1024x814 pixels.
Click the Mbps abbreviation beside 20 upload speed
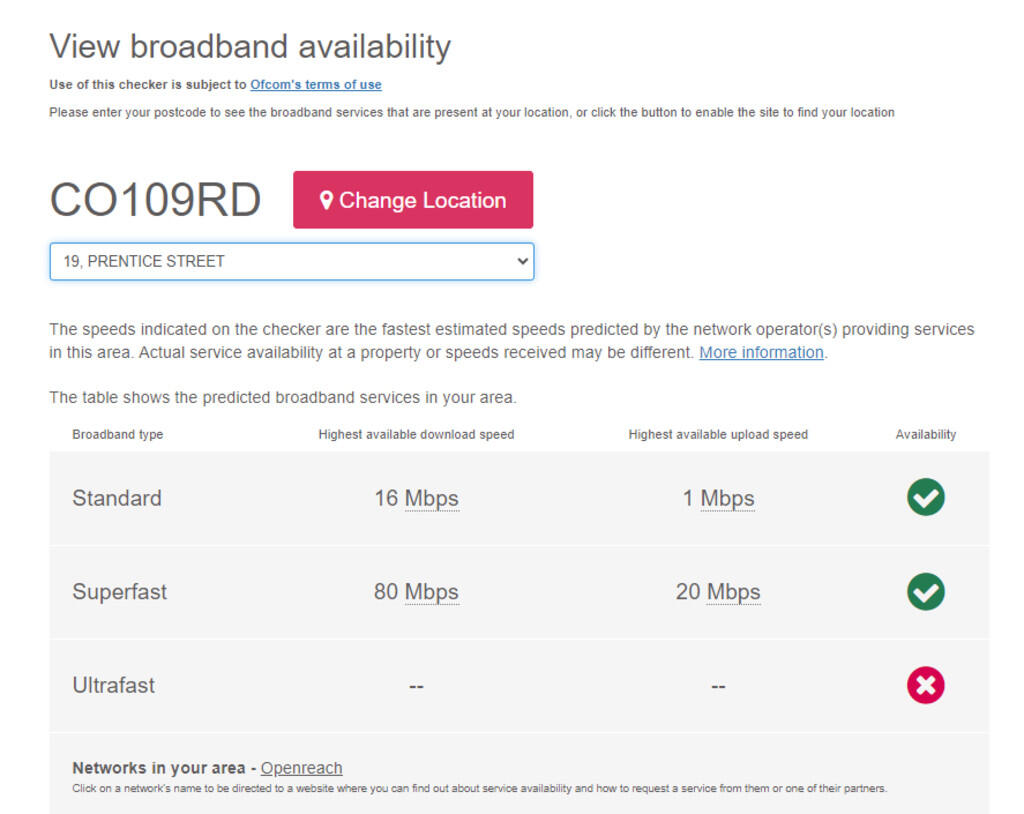[x=733, y=592]
